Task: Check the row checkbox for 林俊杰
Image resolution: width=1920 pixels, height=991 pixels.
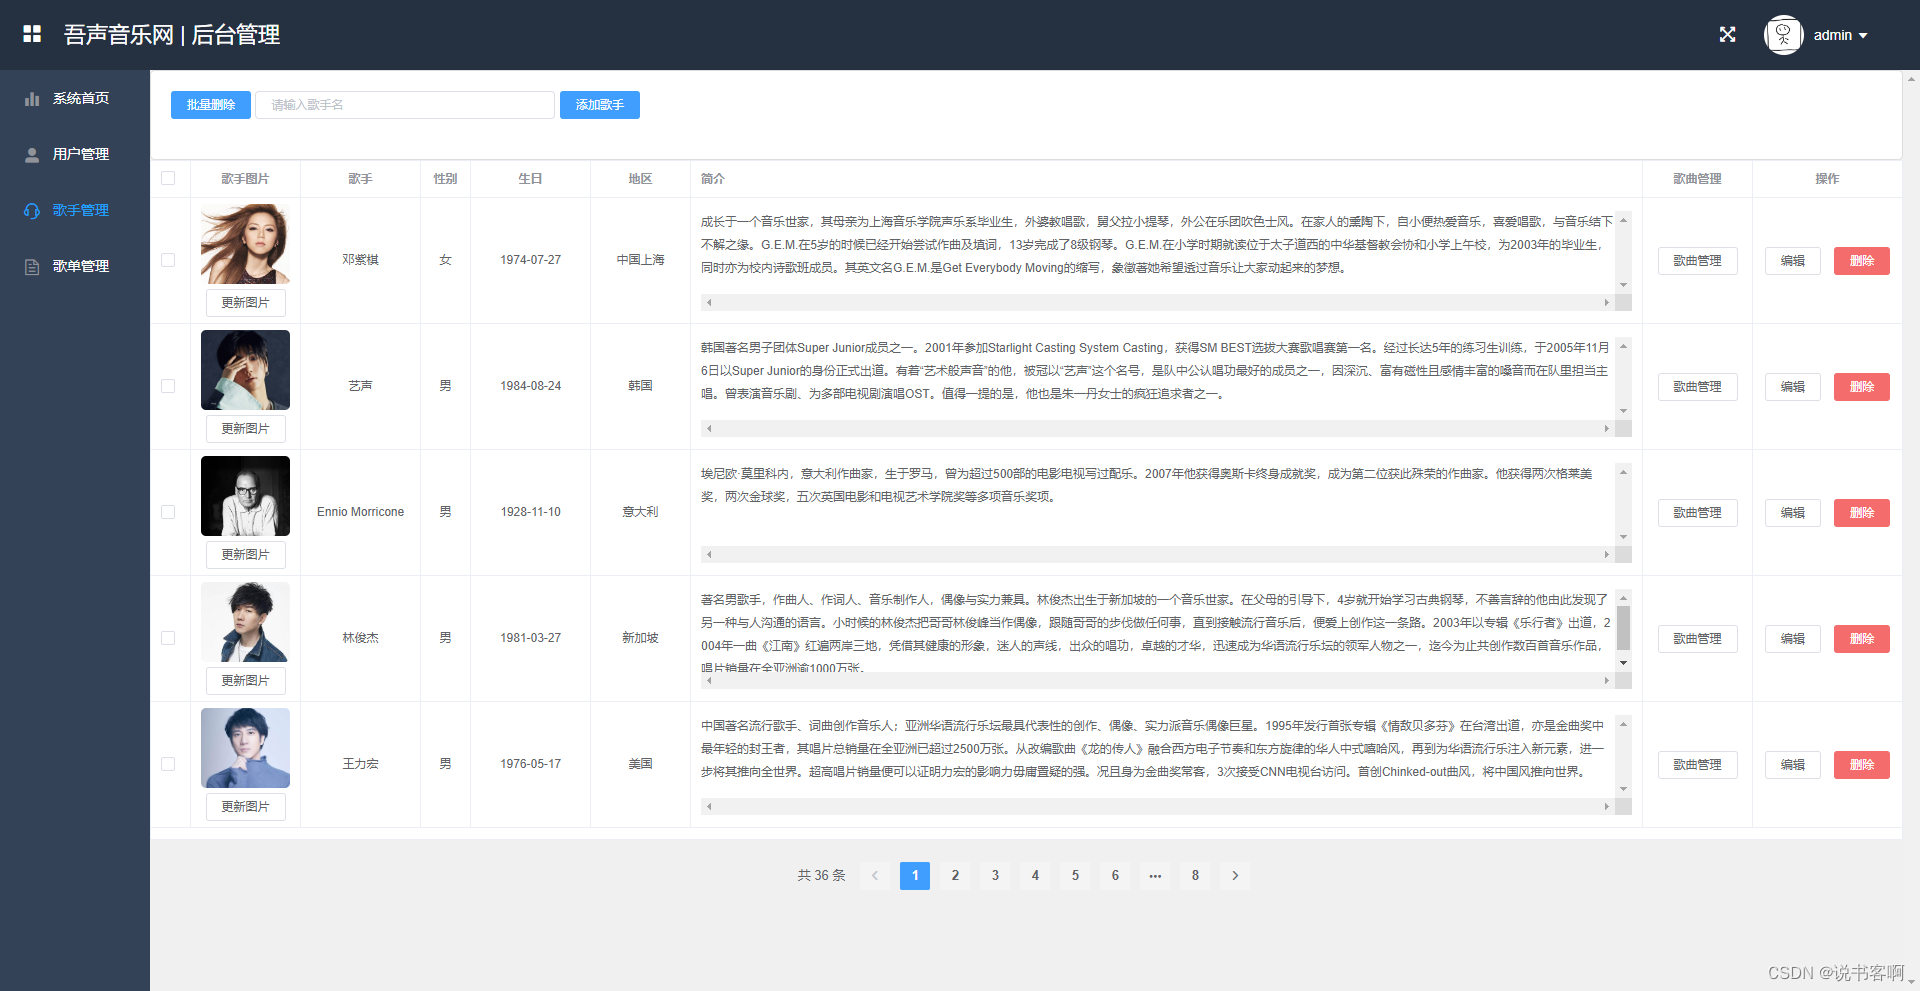Action: (168, 638)
